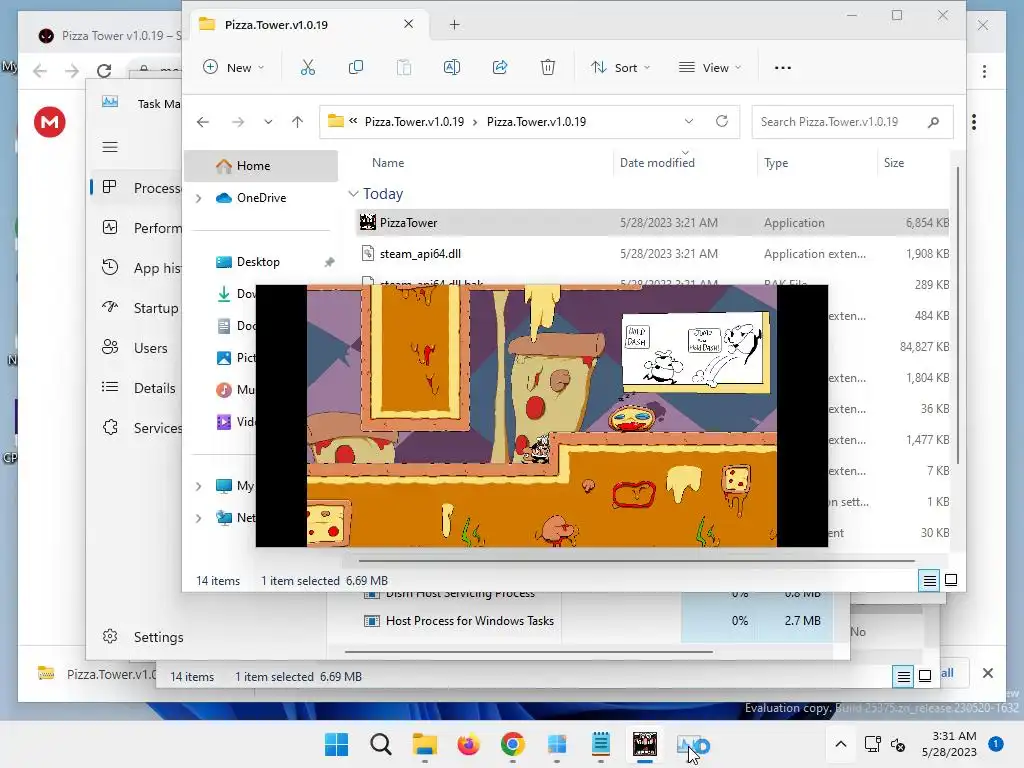Image resolution: width=1024 pixels, height=768 pixels.
Task: Open the Performance tab in Task Manager
Action: click(137, 228)
